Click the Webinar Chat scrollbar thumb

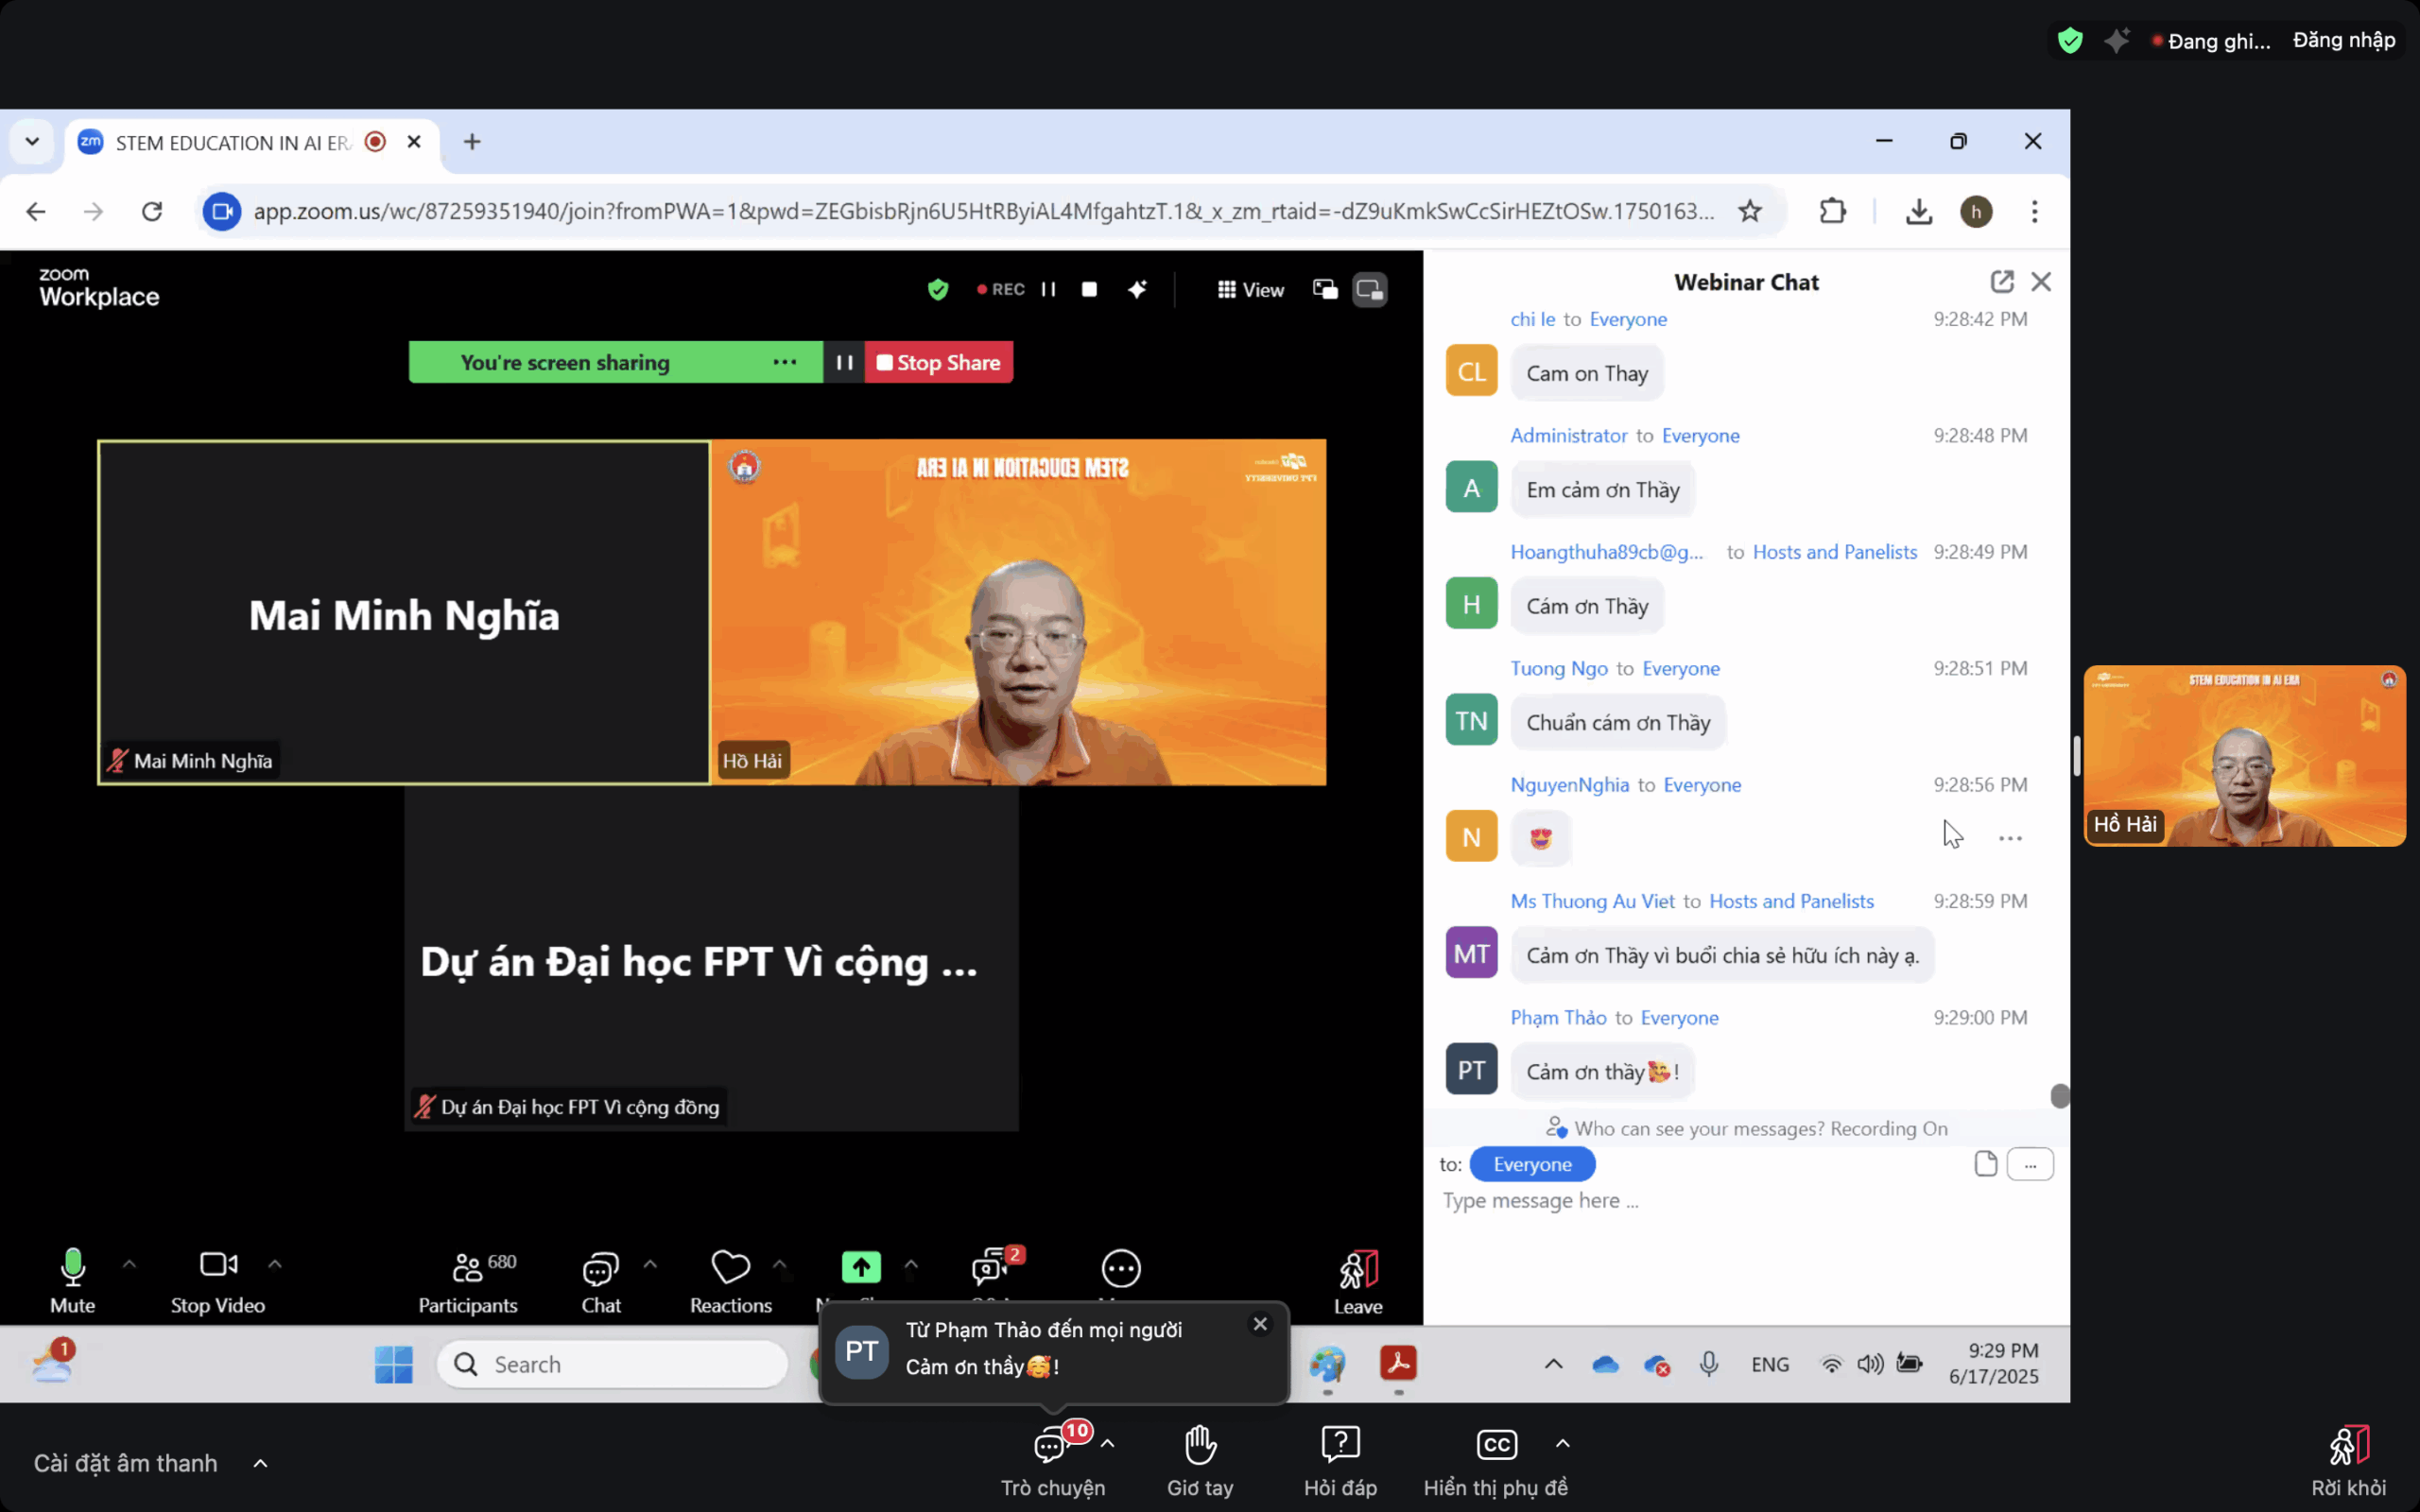(x=2059, y=1096)
